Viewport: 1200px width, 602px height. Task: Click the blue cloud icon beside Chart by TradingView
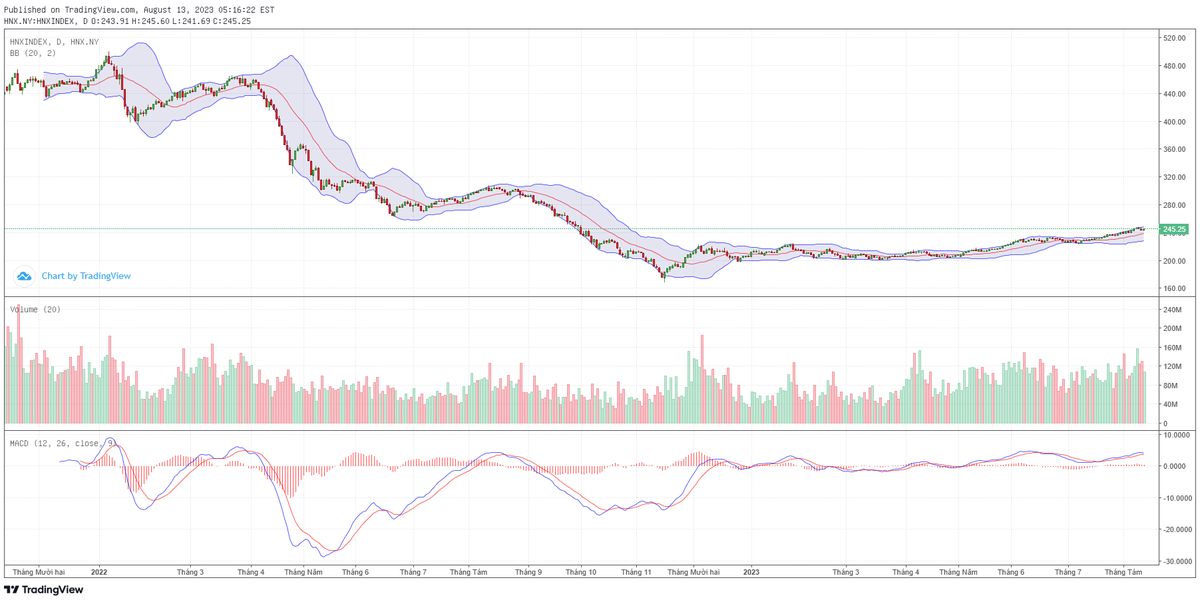click(24, 276)
